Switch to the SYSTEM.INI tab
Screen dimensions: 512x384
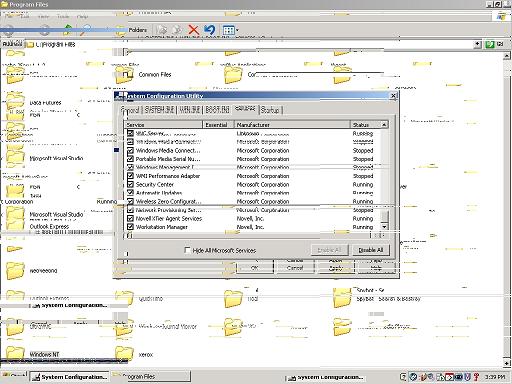(x=160, y=110)
